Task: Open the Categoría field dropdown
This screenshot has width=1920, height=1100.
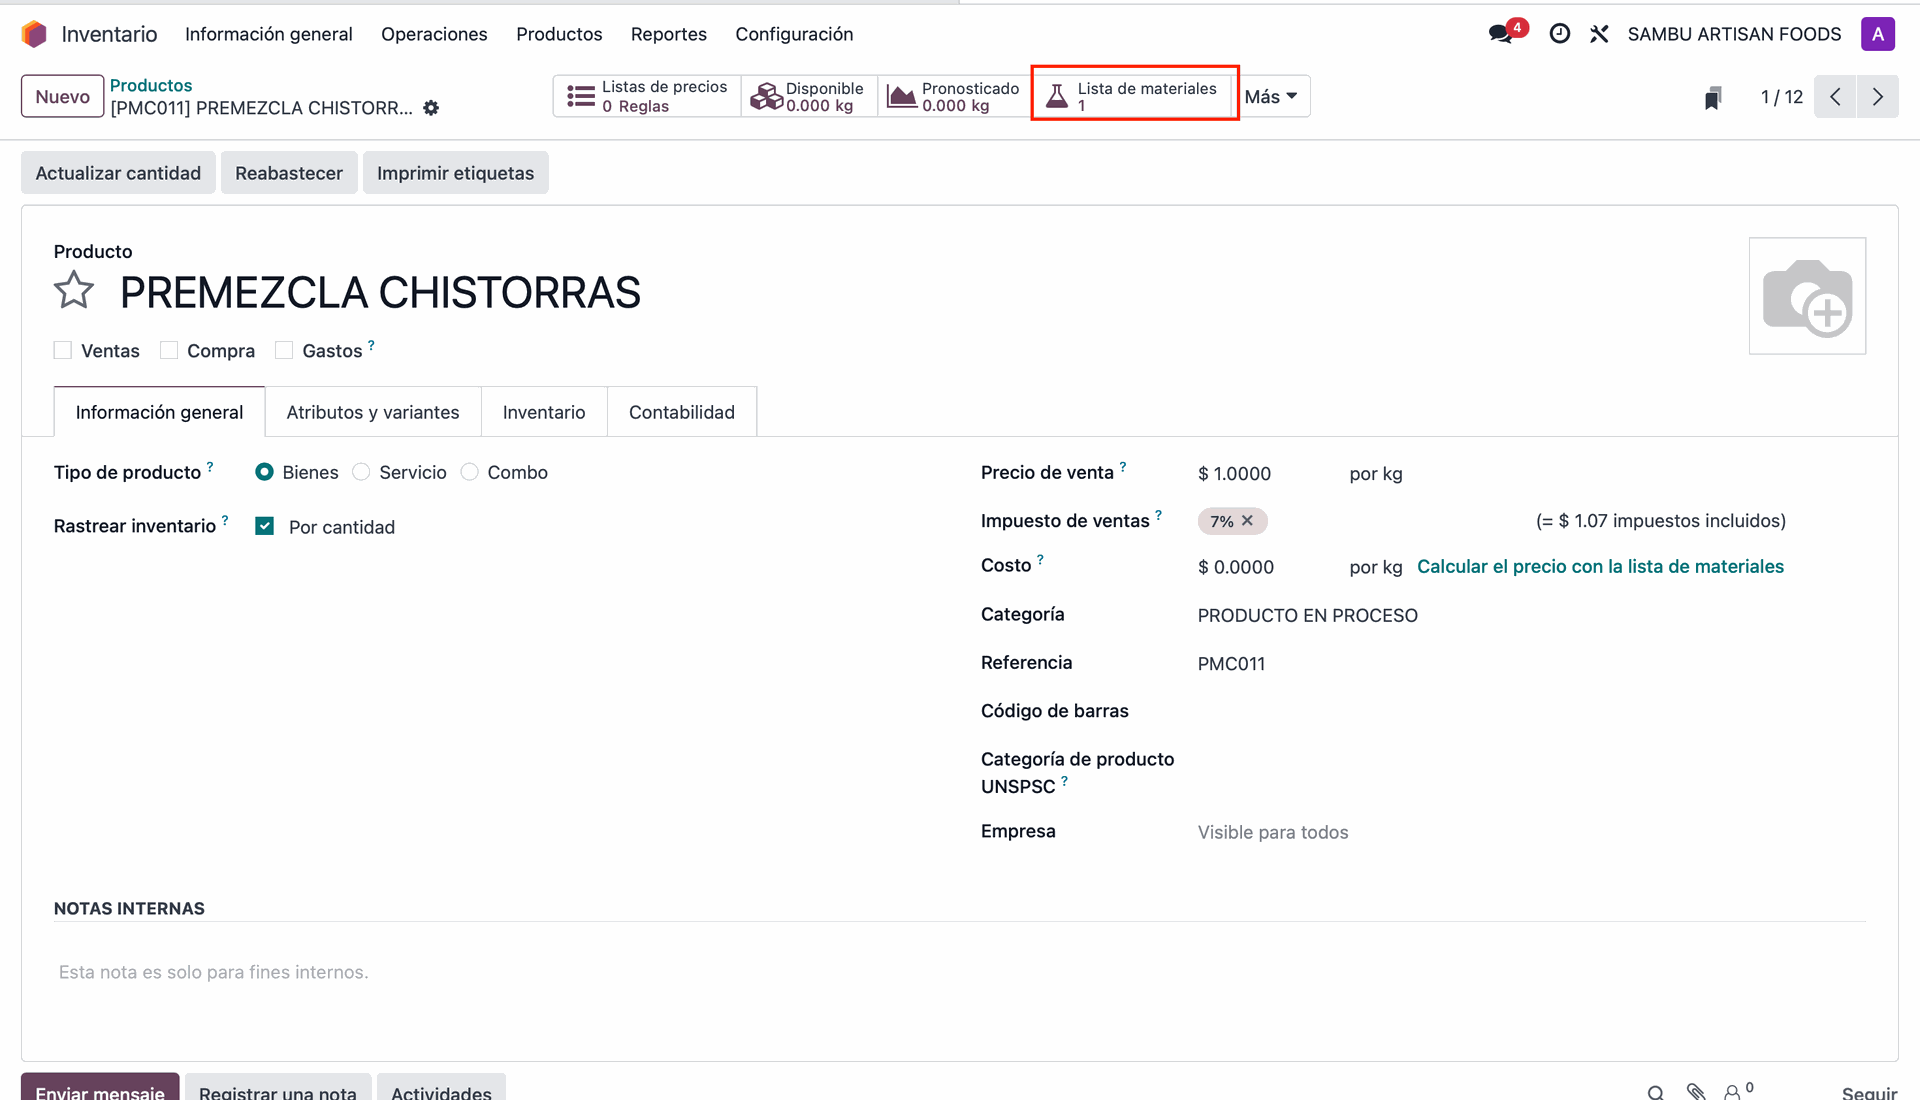Action: [1307, 616]
